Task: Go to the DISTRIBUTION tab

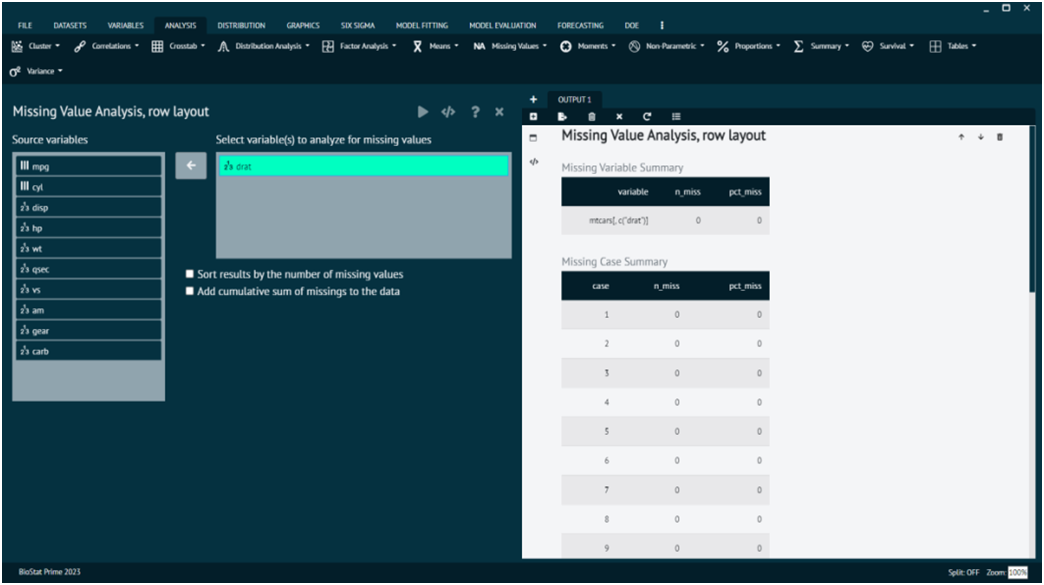Action: [x=241, y=25]
